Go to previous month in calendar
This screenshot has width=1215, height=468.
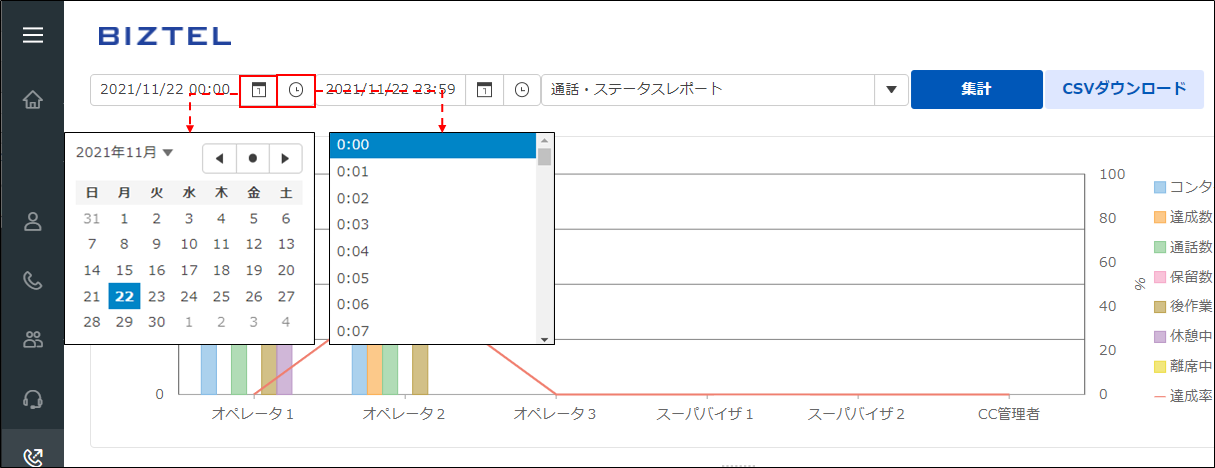[x=219, y=158]
